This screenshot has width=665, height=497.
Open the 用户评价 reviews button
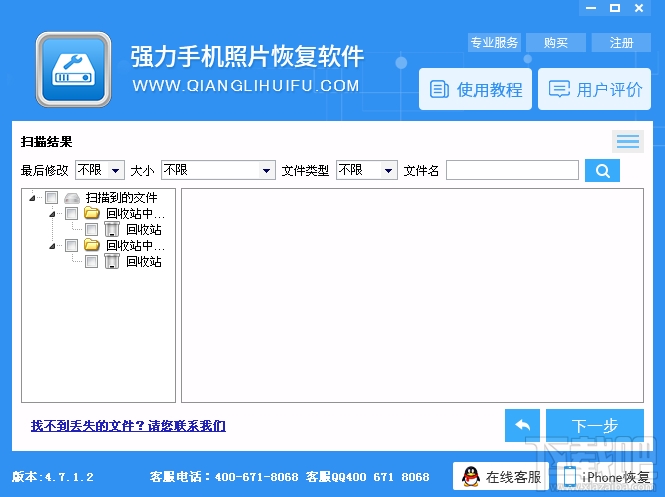[594, 89]
